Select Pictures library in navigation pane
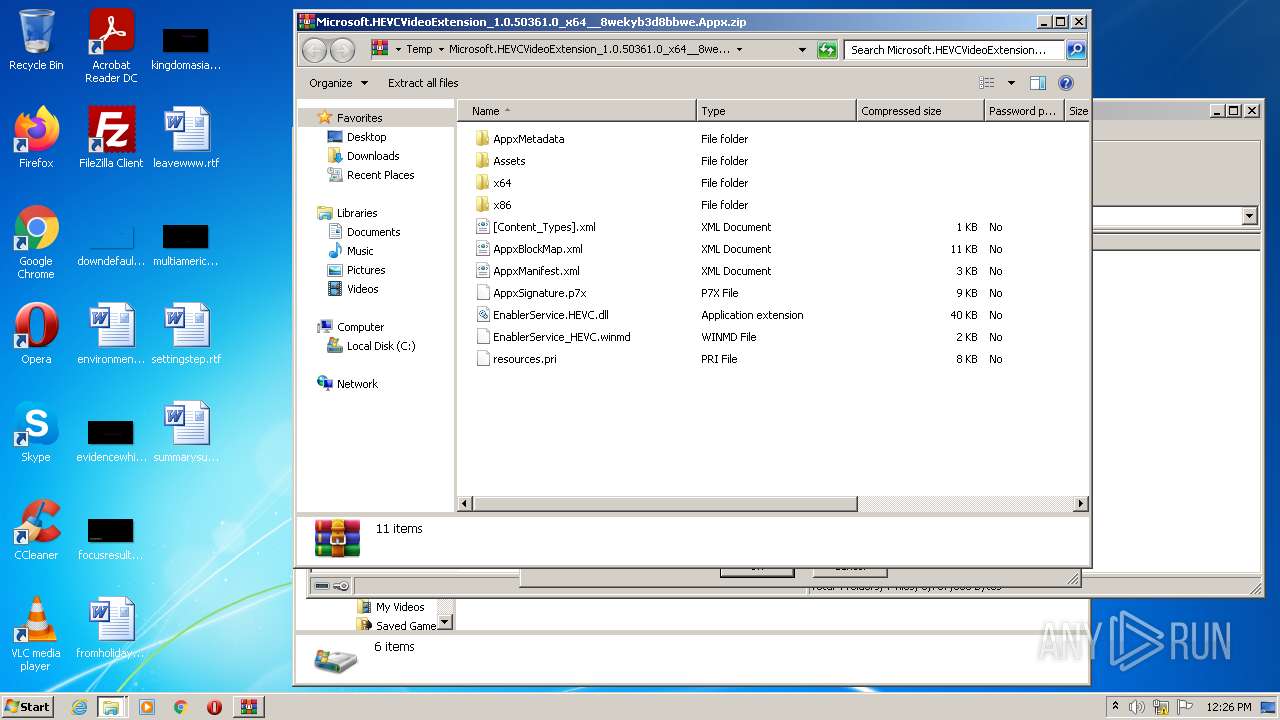Screen dimensions: 1280x720 366,270
